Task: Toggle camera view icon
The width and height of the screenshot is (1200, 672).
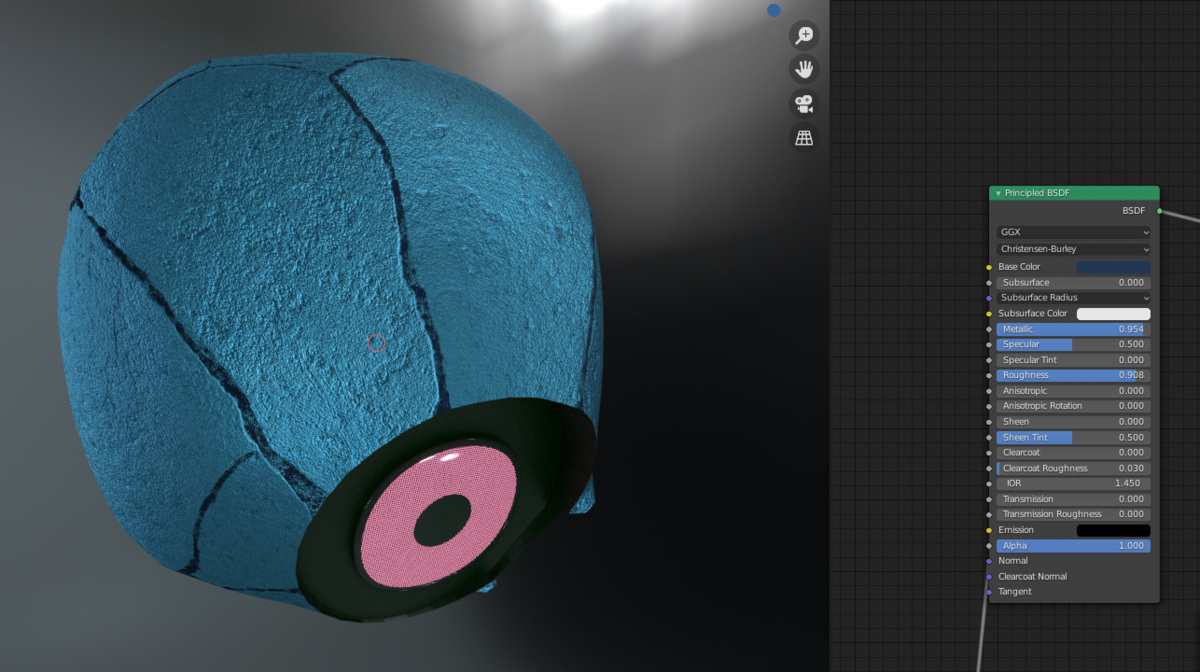Action: [x=804, y=103]
